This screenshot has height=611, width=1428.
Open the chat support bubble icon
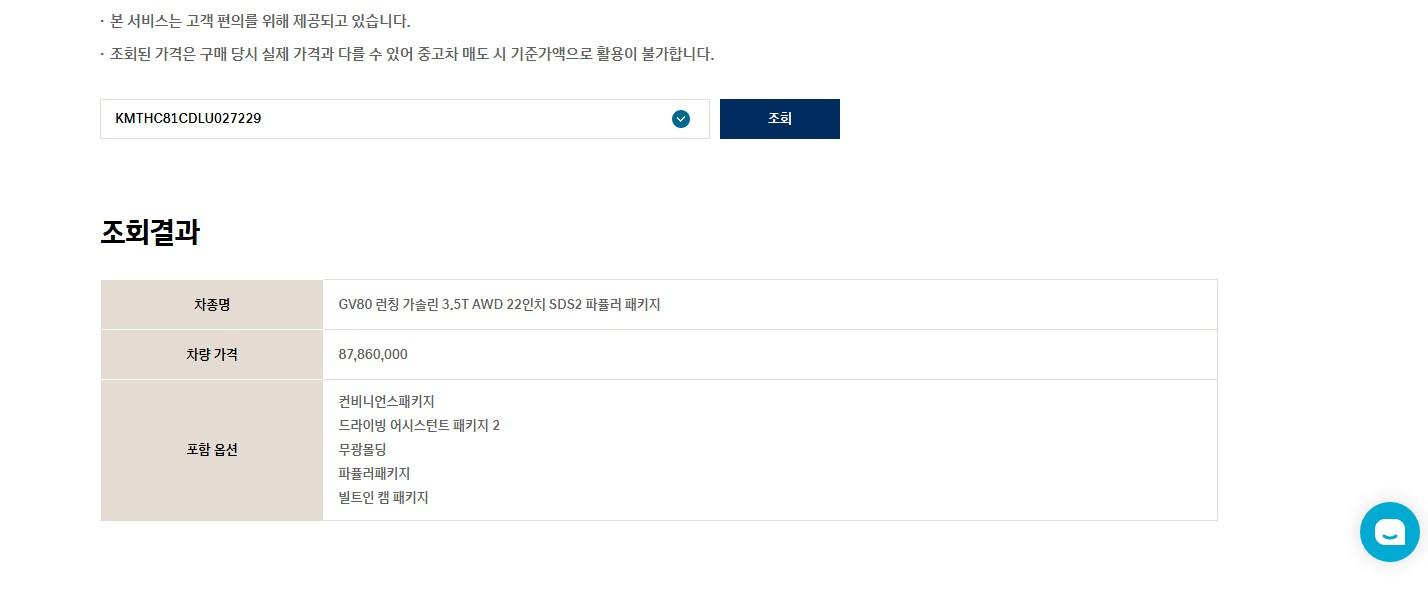pyautogui.click(x=1389, y=532)
